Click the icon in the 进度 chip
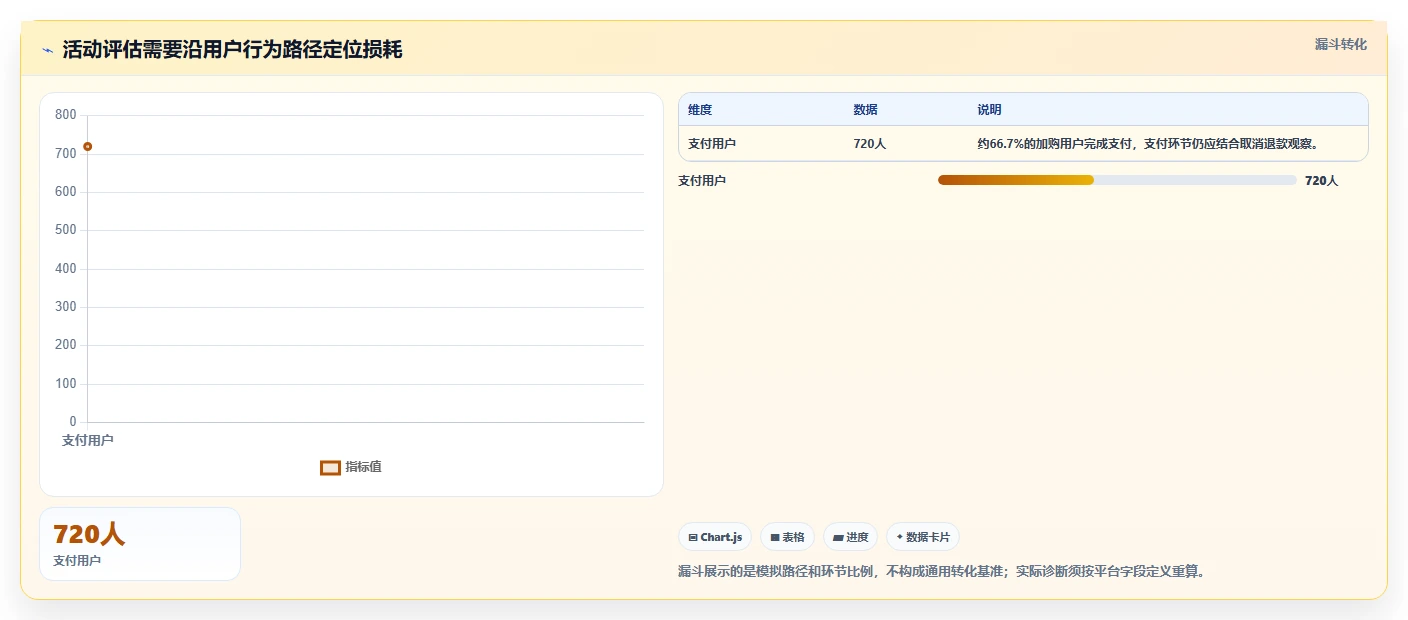 point(838,538)
